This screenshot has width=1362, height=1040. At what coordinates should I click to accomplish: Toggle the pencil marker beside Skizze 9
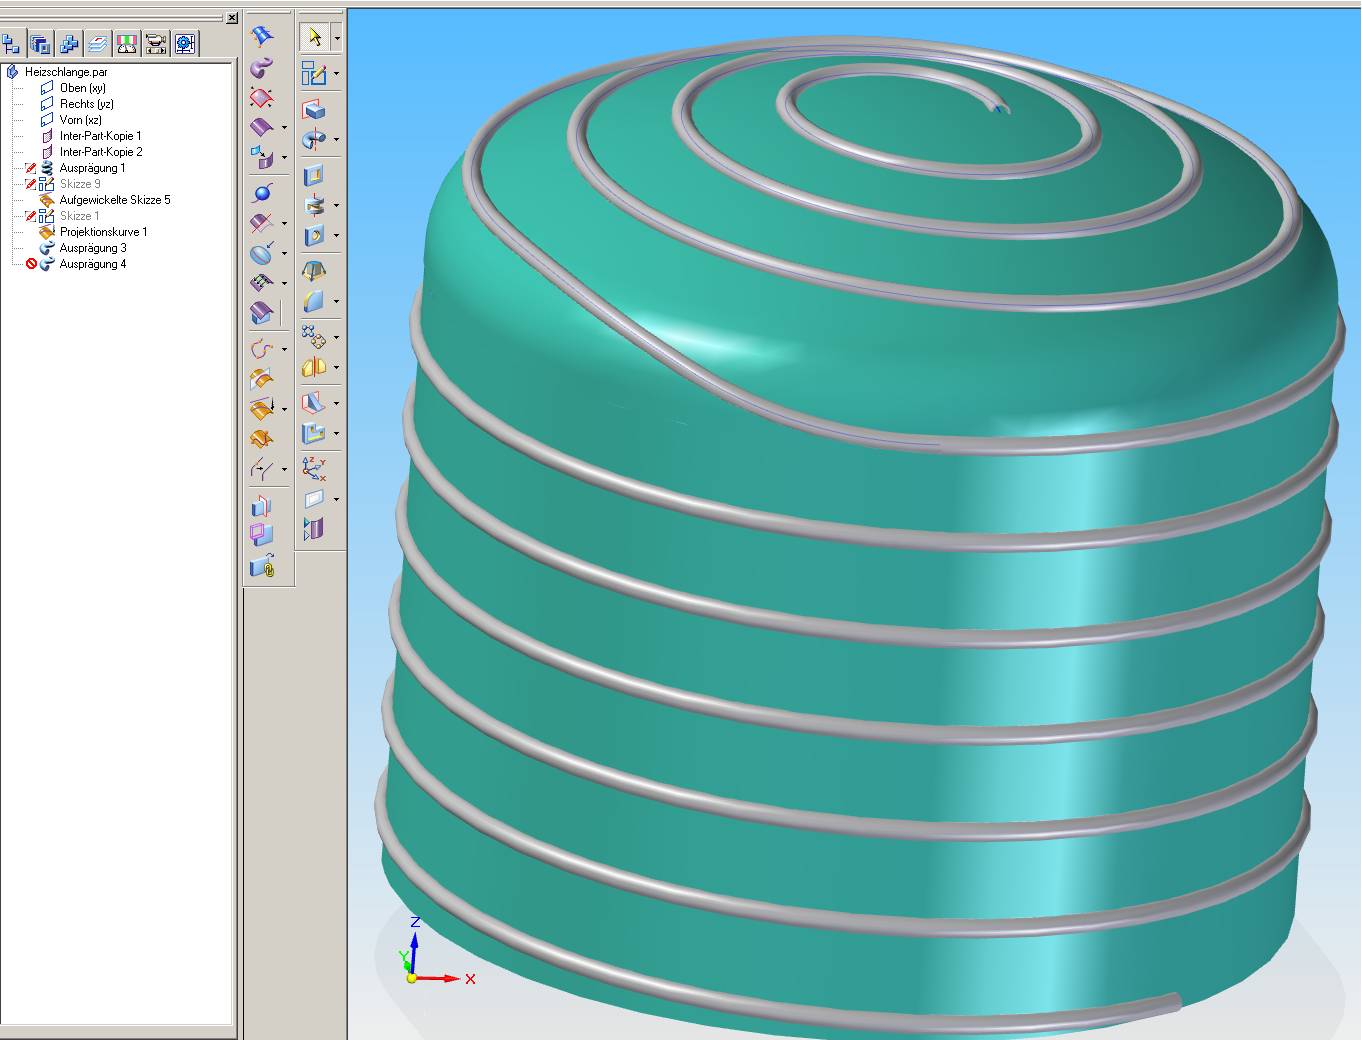[x=31, y=184]
